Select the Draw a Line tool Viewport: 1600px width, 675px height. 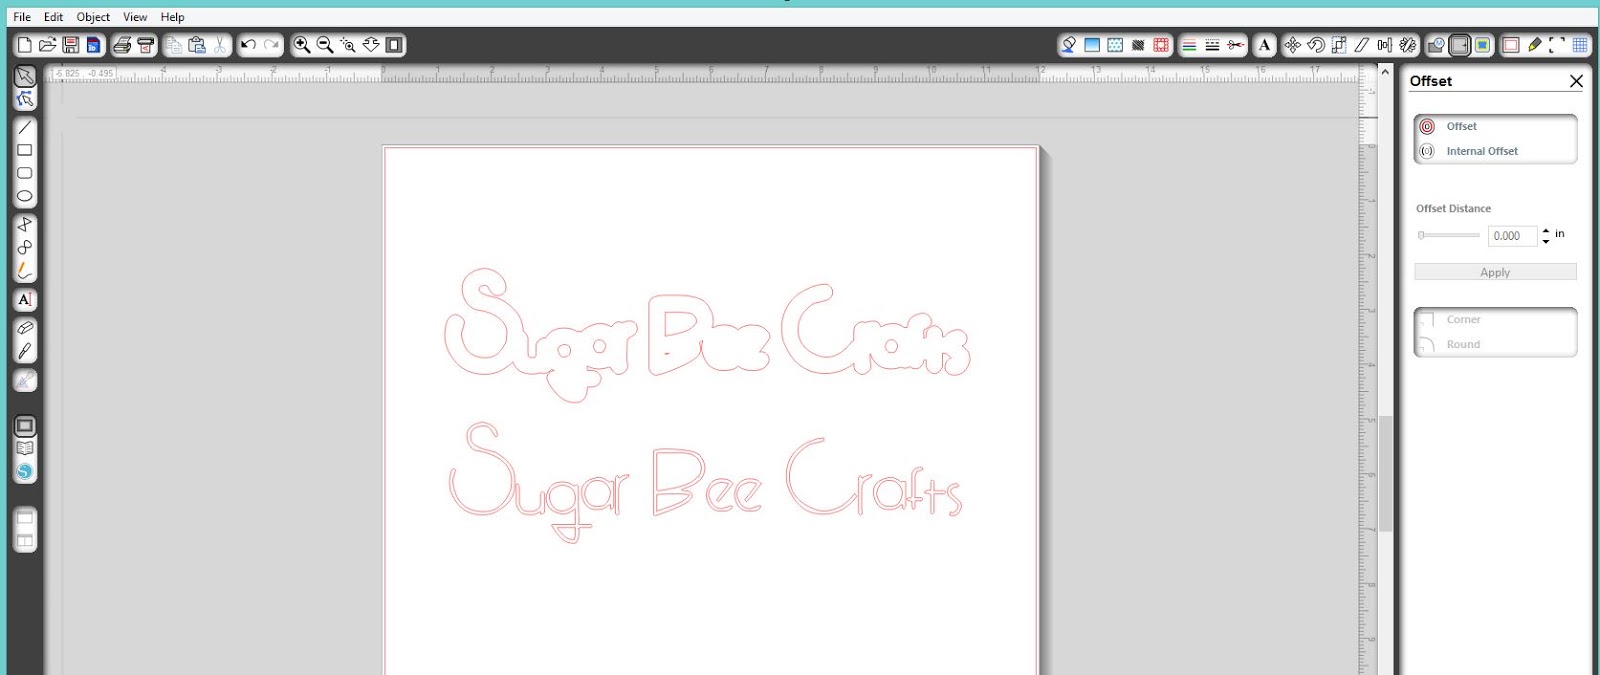[x=25, y=128]
